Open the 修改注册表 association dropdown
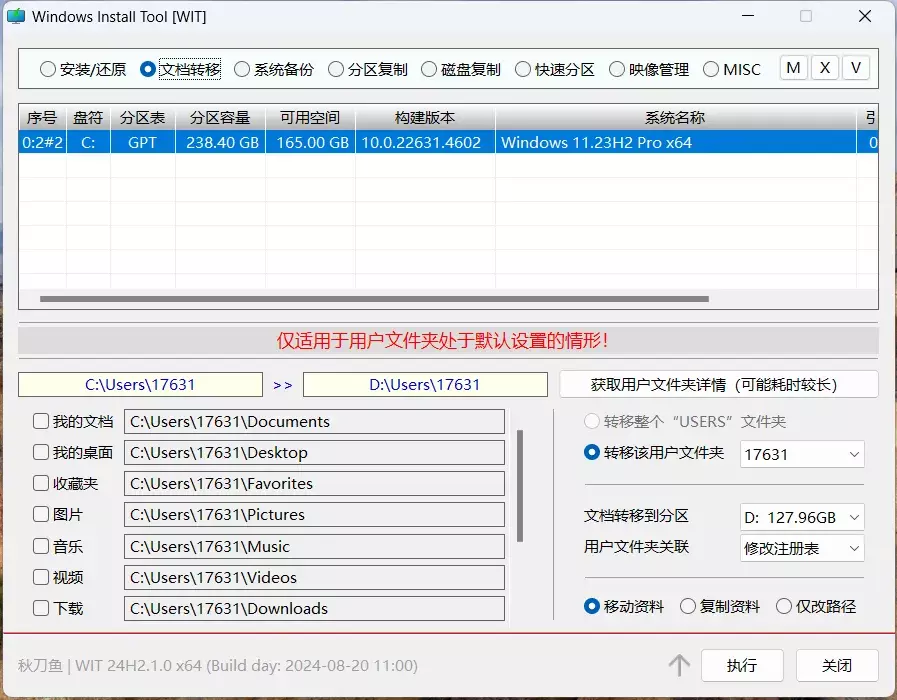 click(x=802, y=548)
